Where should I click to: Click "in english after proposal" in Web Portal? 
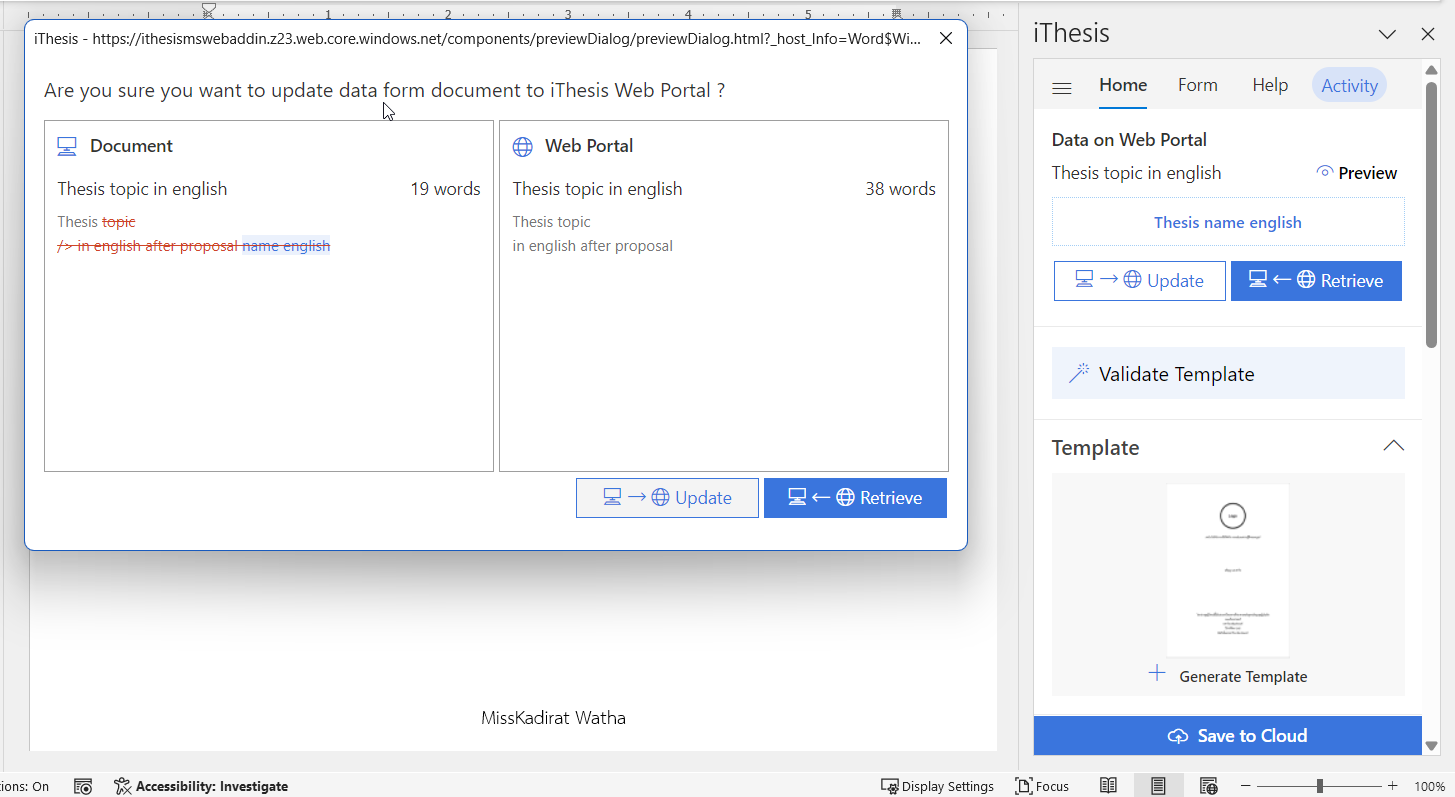pyautogui.click(x=593, y=246)
